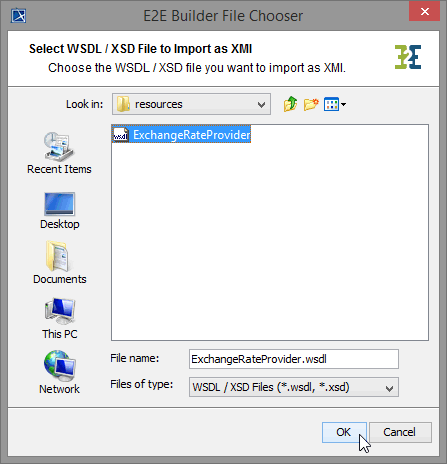Image resolution: width=447 pixels, height=464 pixels.
Task: Click the empty area of the file list
Action: [270, 240]
